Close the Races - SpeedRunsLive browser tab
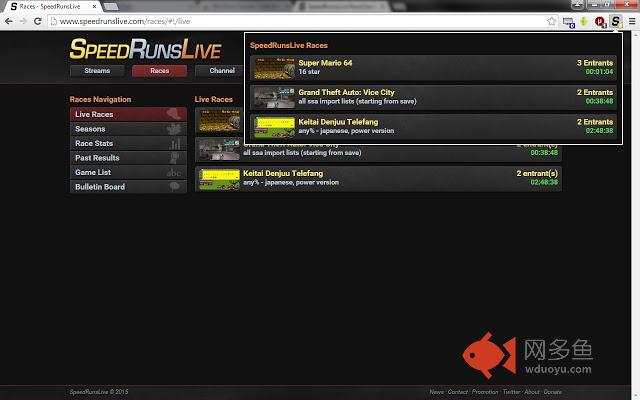640x400 pixels. click(95, 7)
